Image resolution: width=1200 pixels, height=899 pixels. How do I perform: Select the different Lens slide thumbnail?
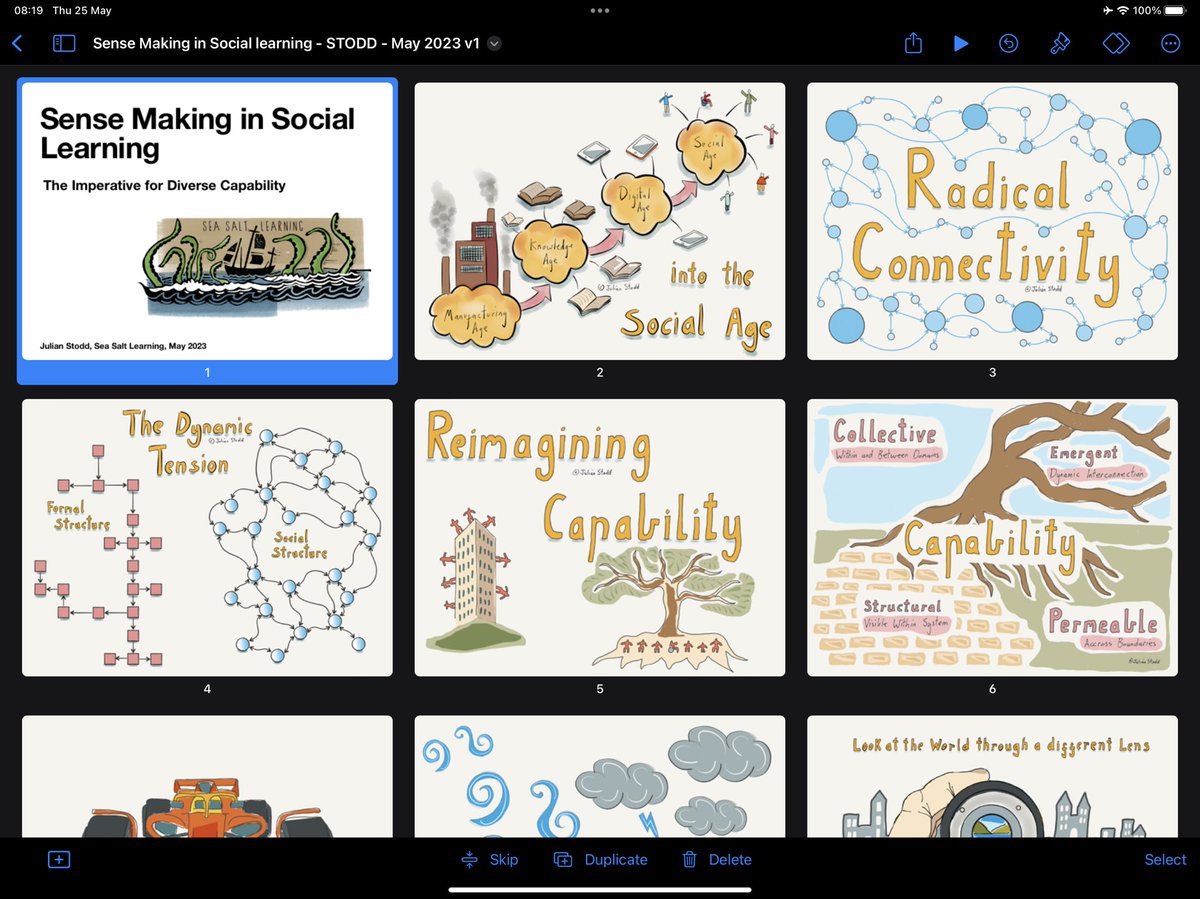click(x=992, y=776)
